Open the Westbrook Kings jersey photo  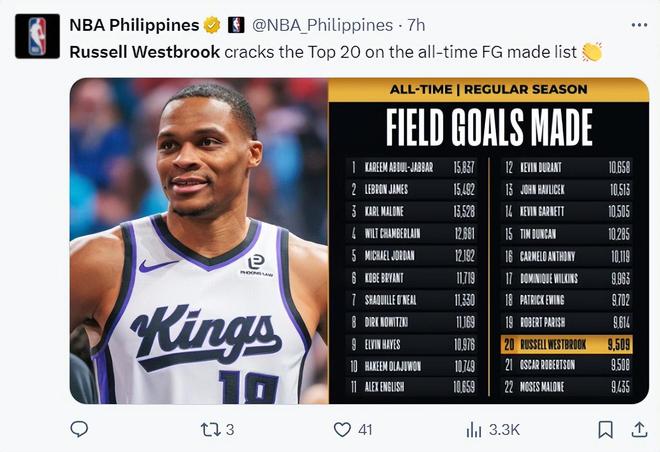tap(198, 240)
